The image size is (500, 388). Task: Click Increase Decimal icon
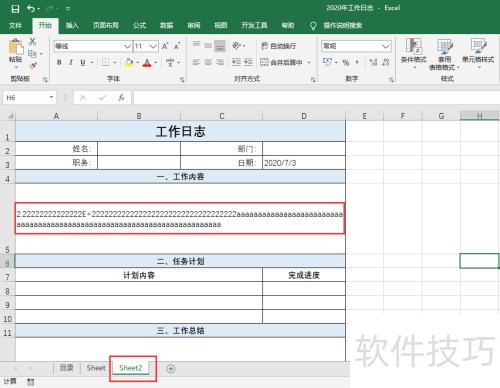pyautogui.click(x=374, y=62)
